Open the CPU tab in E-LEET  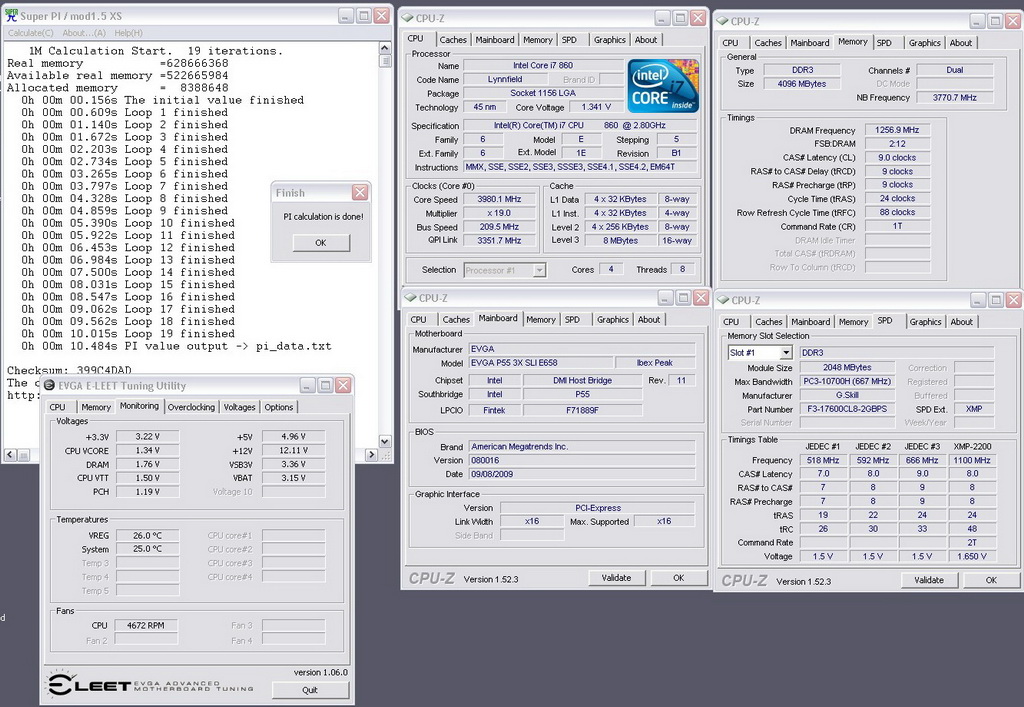click(57, 407)
